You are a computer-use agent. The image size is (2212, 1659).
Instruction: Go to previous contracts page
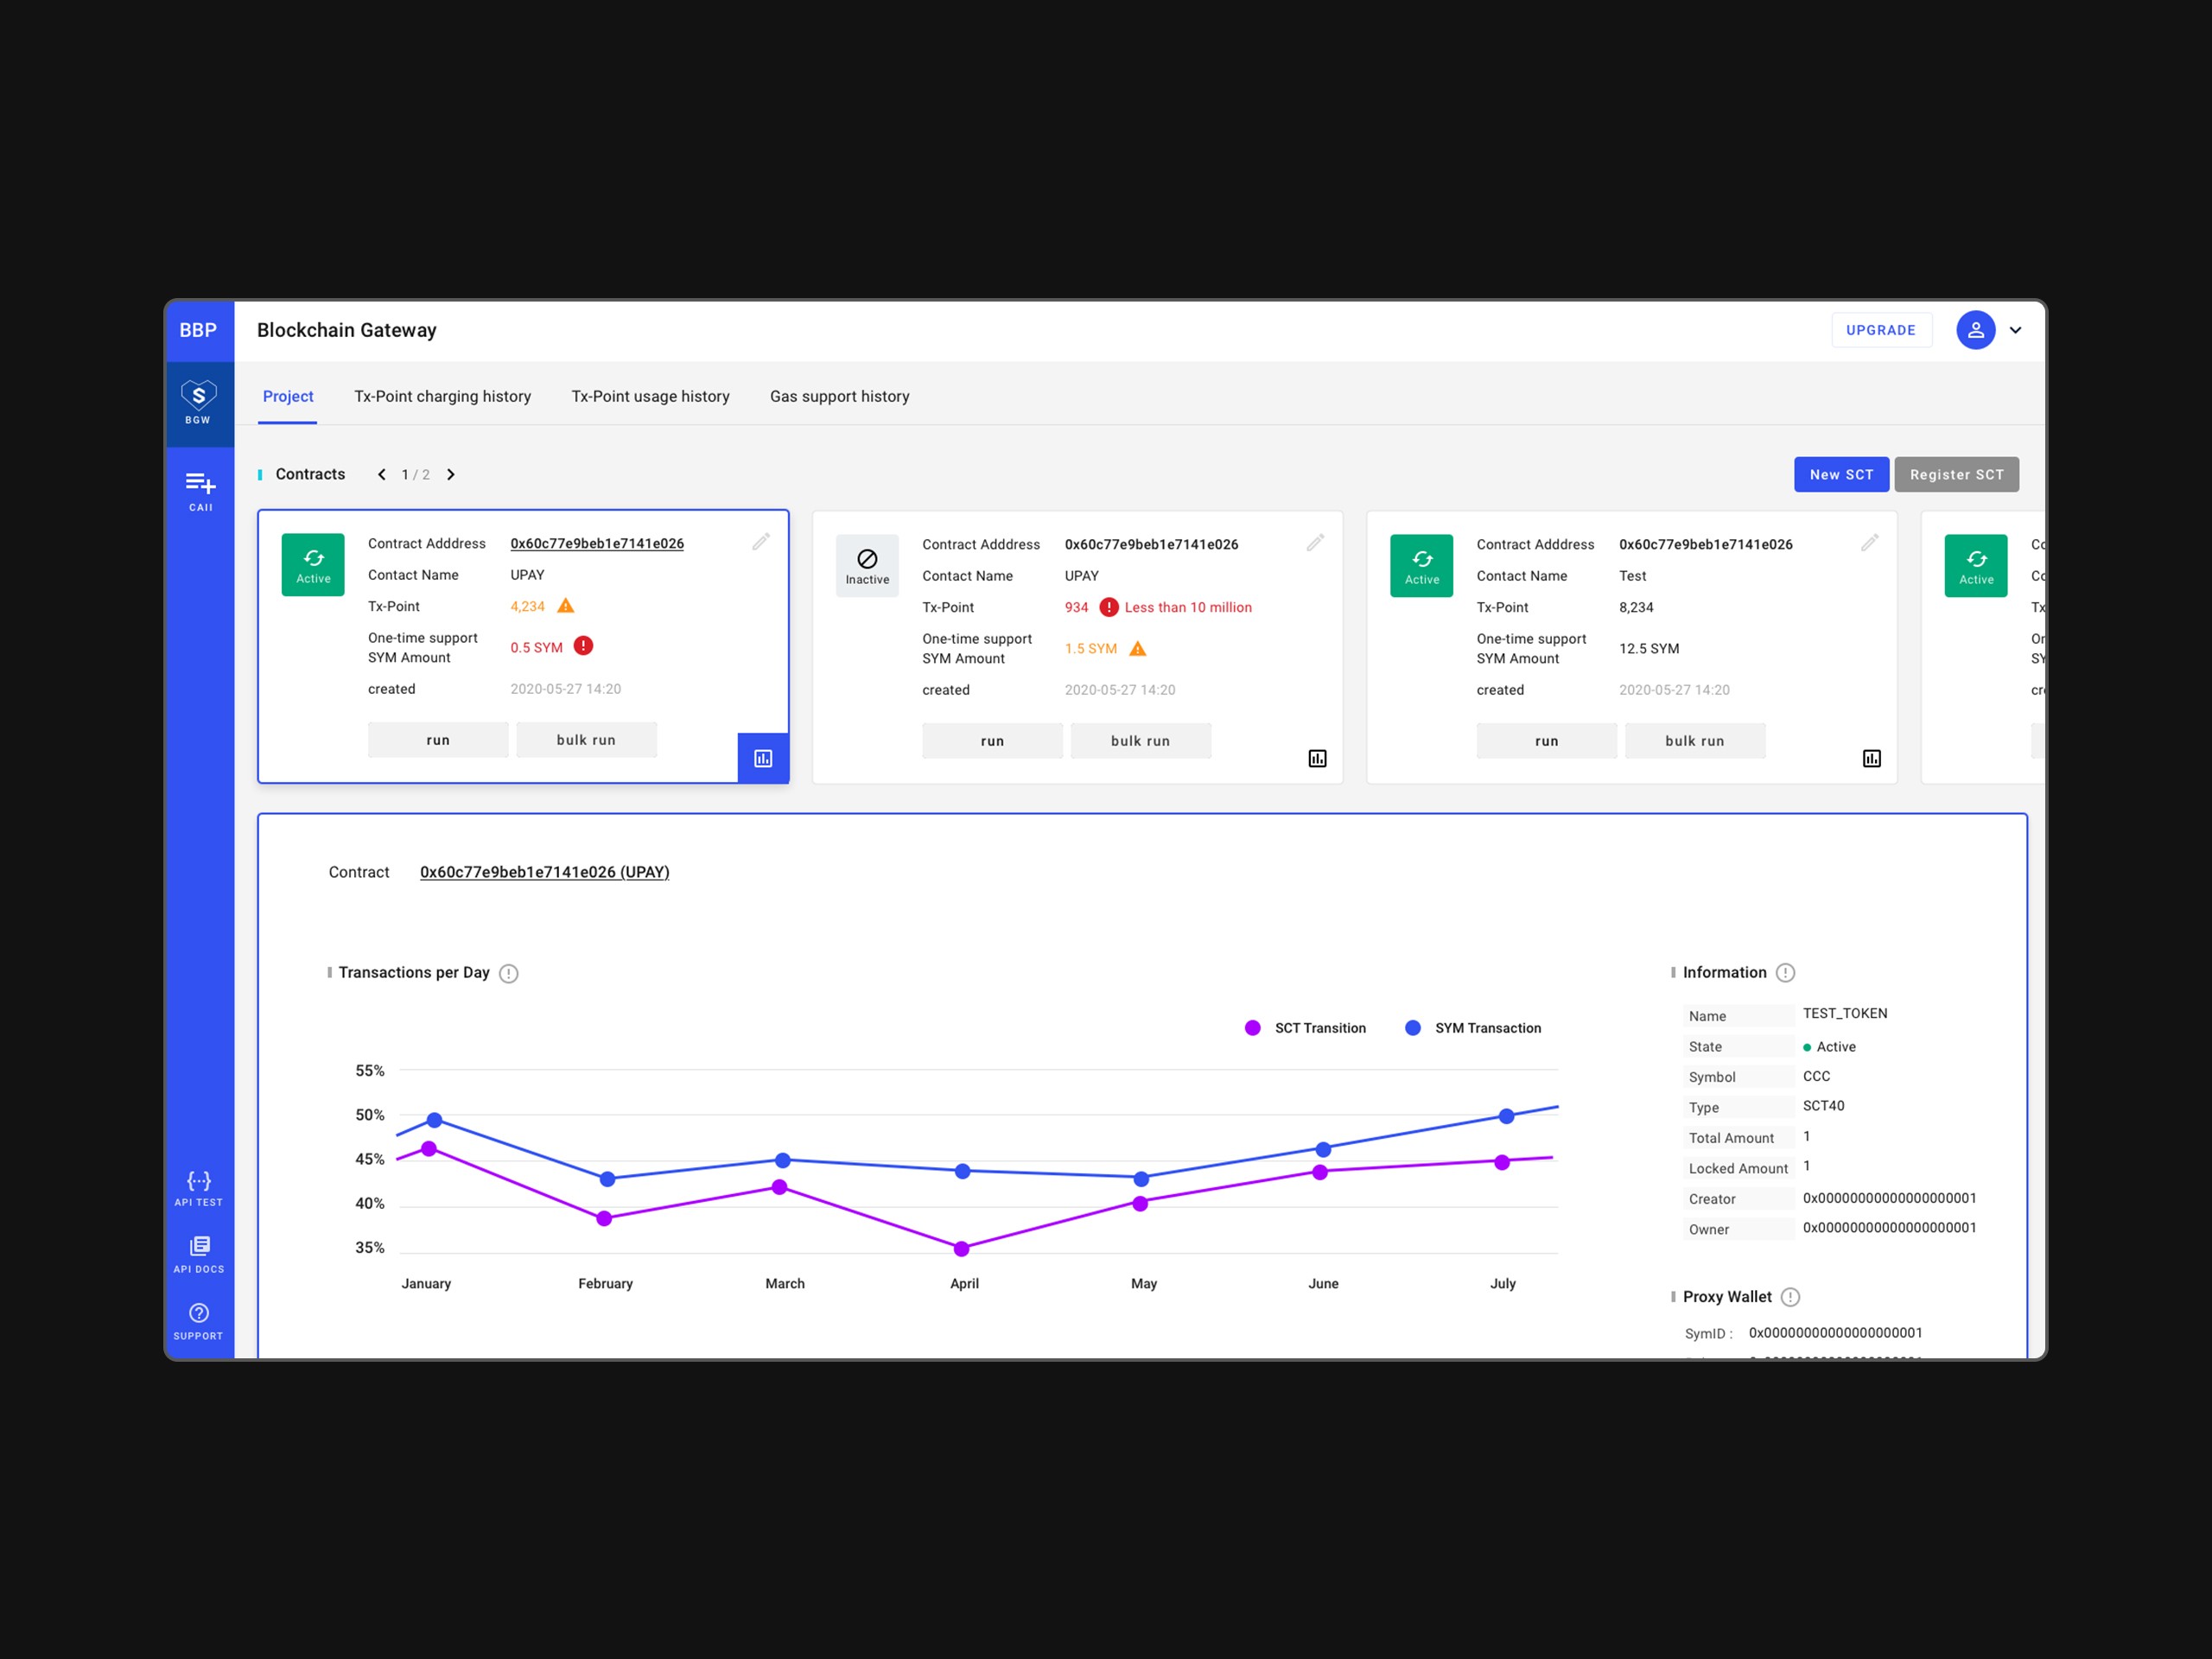click(381, 475)
